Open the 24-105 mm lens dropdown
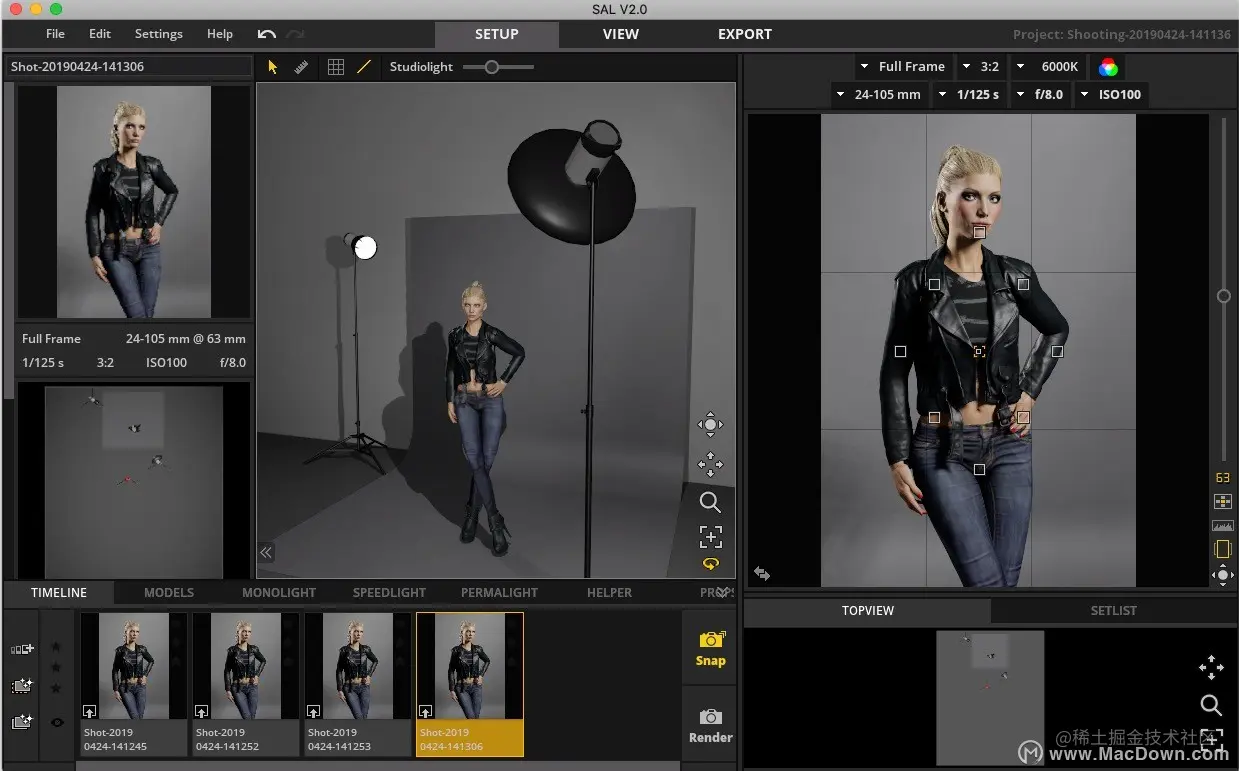This screenshot has width=1239, height=771. [x=878, y=95]
